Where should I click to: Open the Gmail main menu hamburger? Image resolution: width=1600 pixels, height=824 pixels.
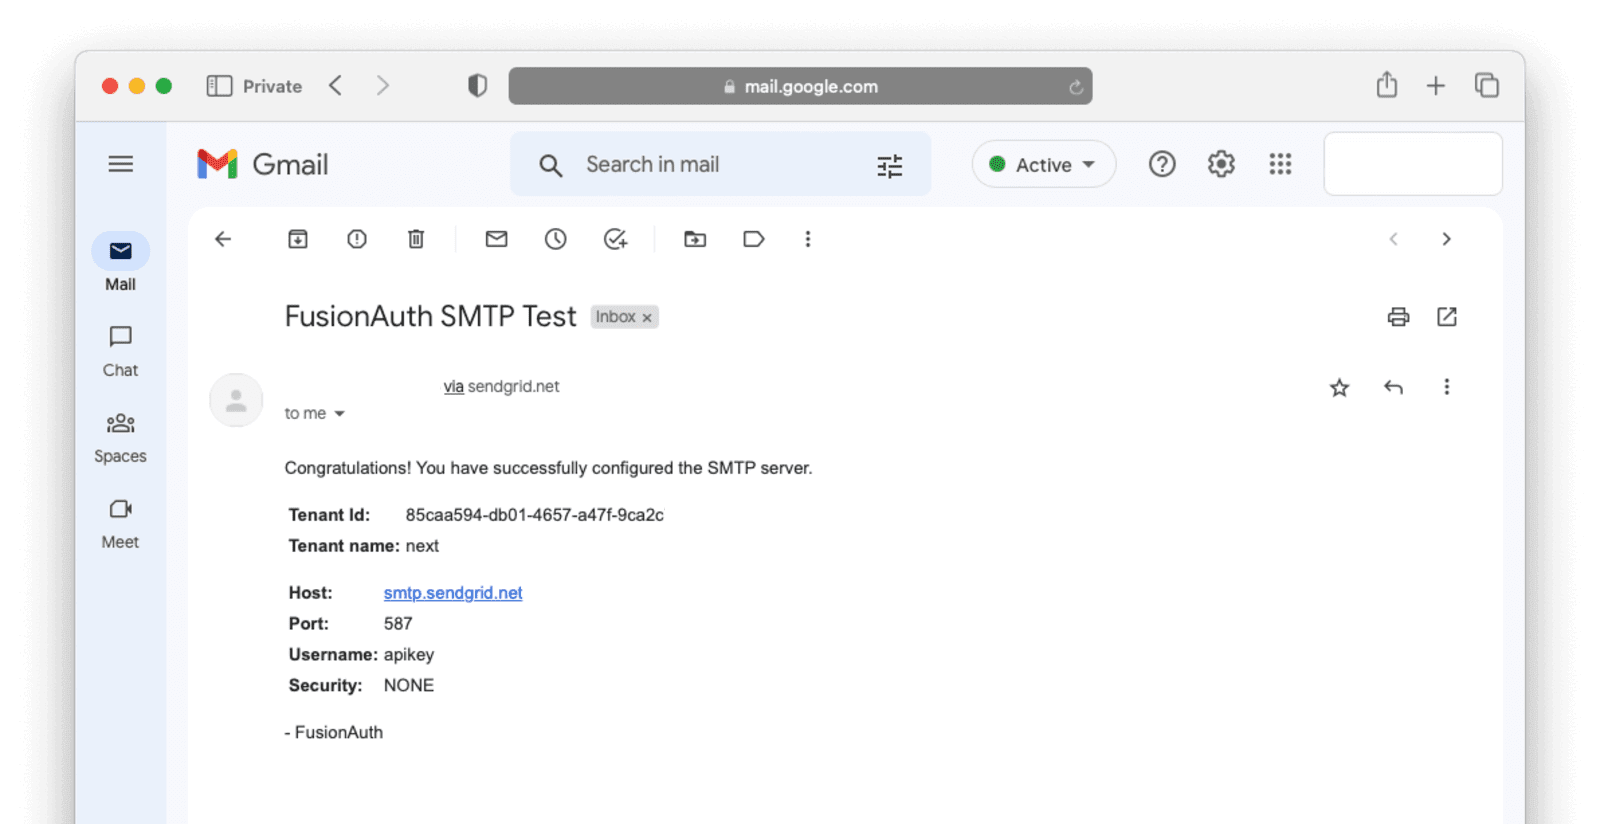tap(120, 164)
